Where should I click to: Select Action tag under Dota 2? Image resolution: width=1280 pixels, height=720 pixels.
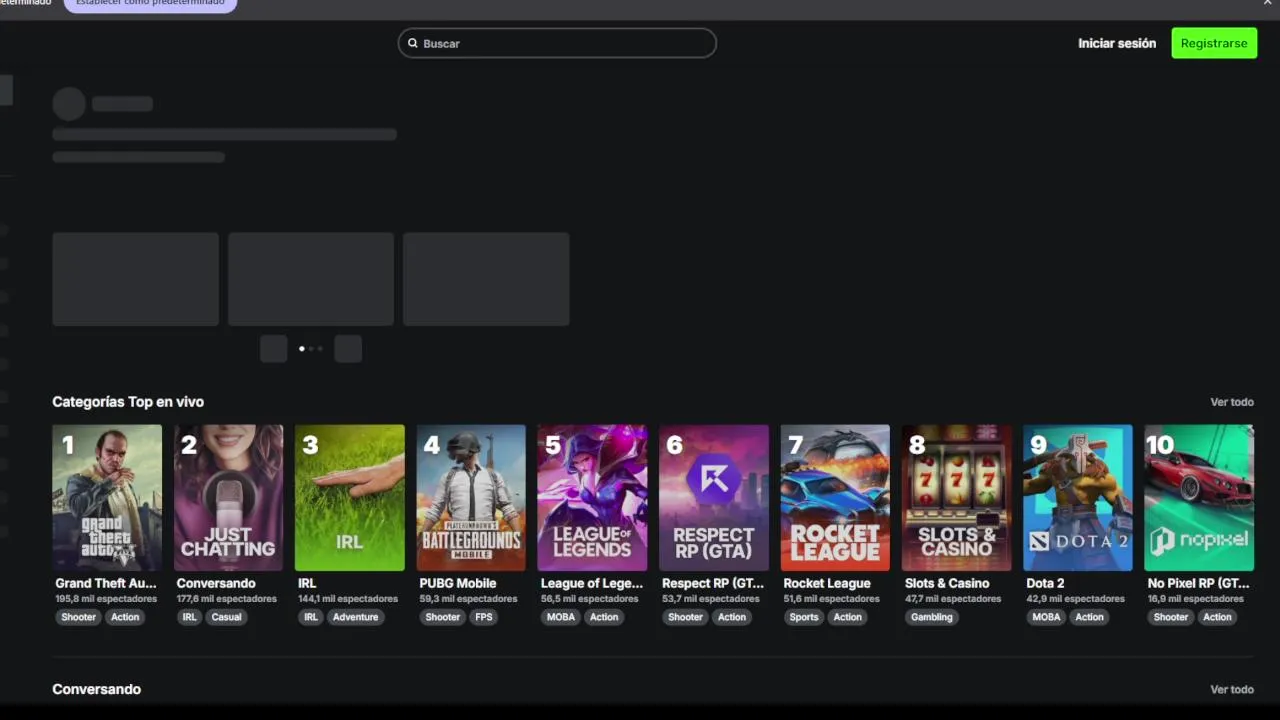(x=1089, y=617)
